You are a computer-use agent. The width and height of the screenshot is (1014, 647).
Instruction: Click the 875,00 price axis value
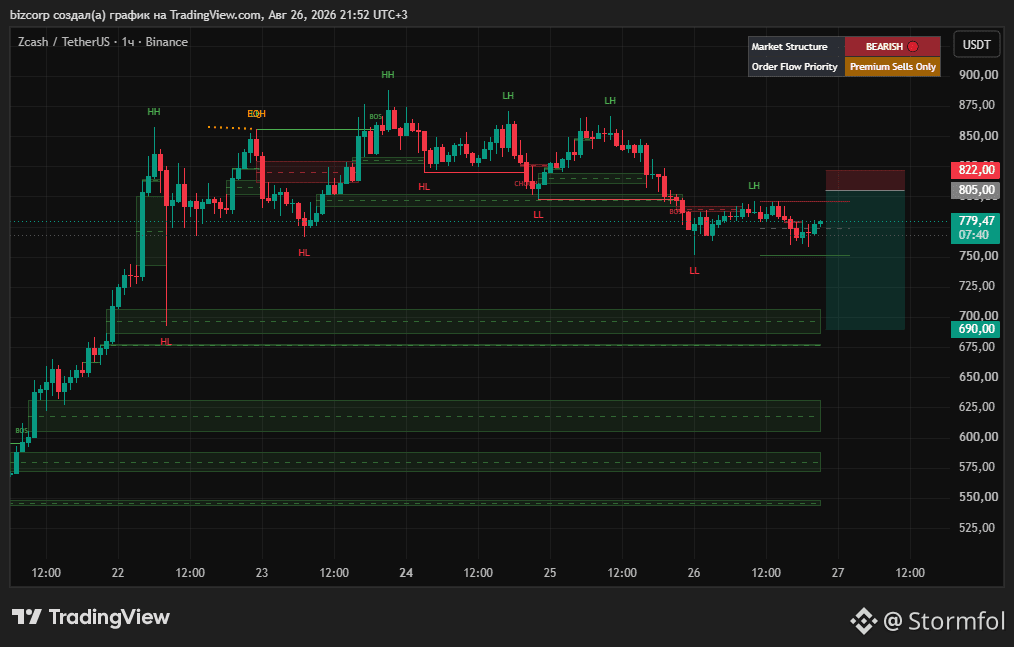tap(978, 105)
